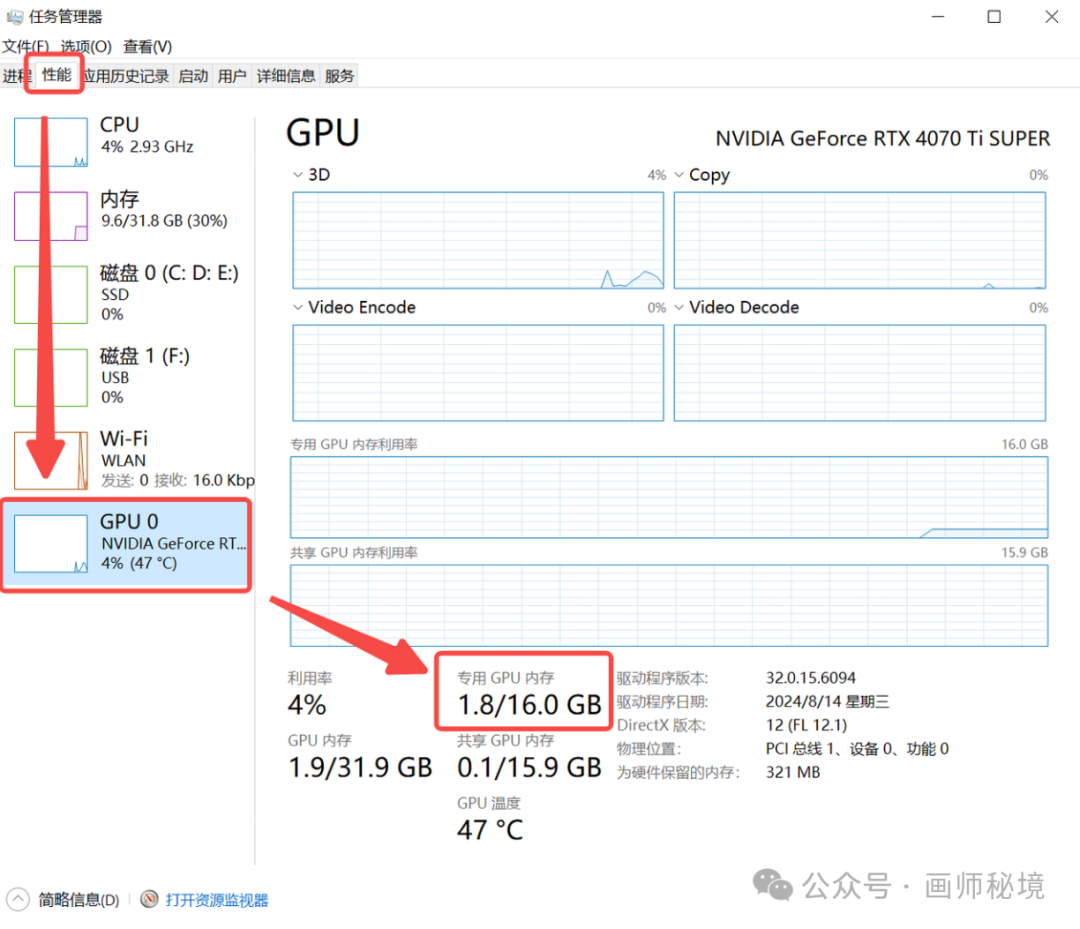Switch to the 用户 tab

[232, 76]
